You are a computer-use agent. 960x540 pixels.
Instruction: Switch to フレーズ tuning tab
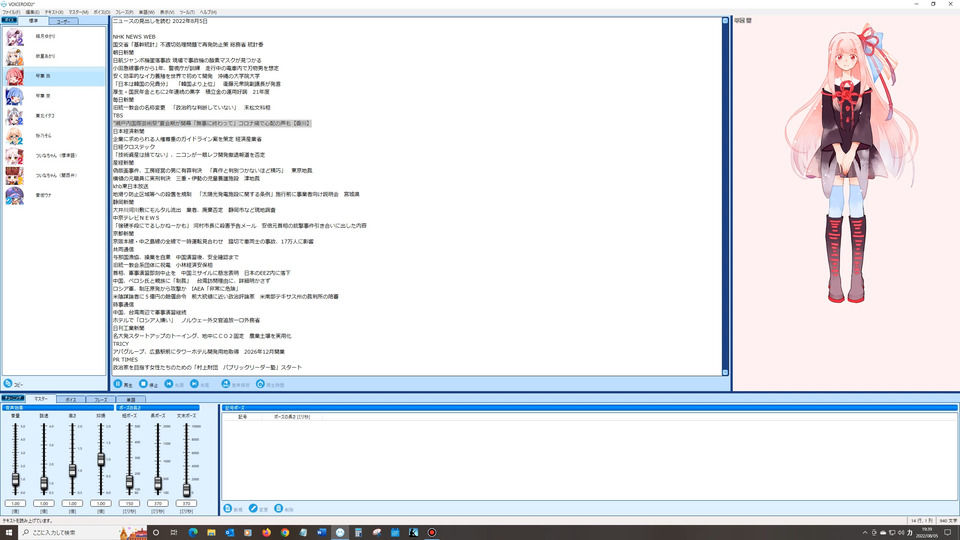coord(100,399)
